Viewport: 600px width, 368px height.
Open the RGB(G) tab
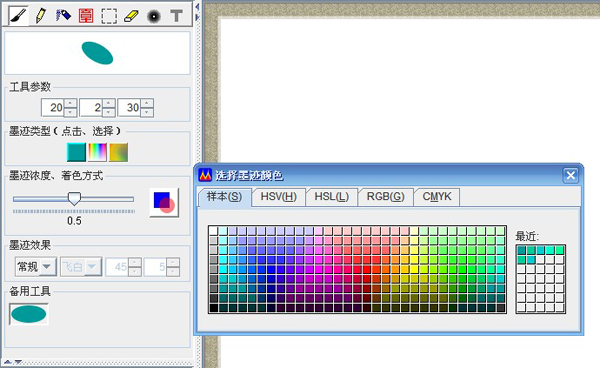pos(386,197)
